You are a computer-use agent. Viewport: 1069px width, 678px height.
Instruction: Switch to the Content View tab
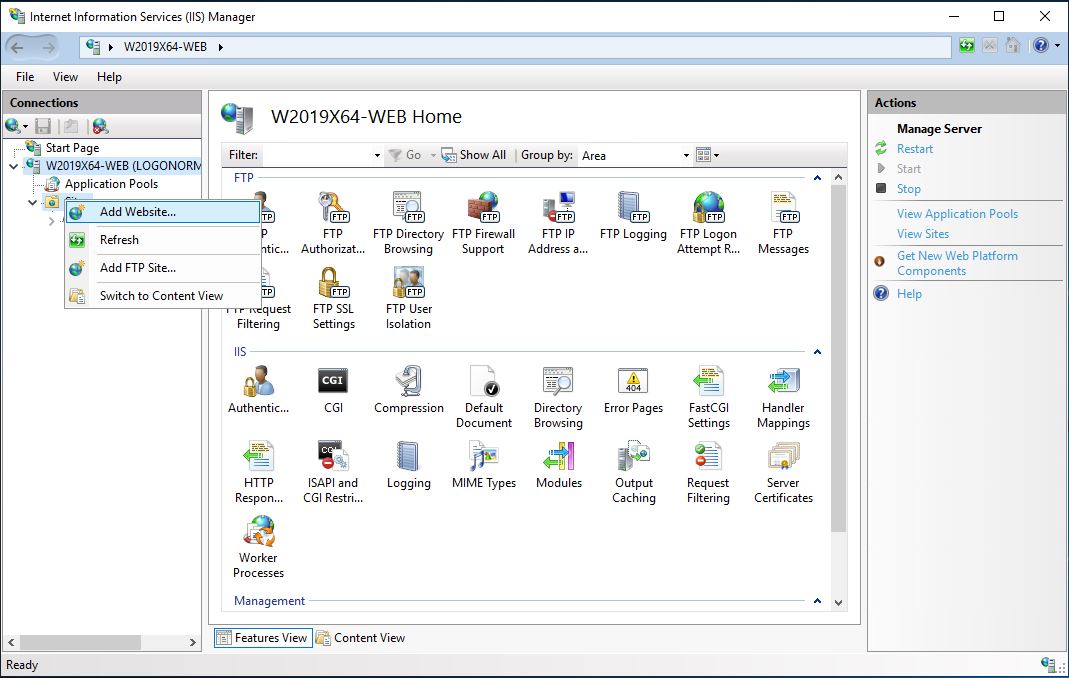coord(361,638)
